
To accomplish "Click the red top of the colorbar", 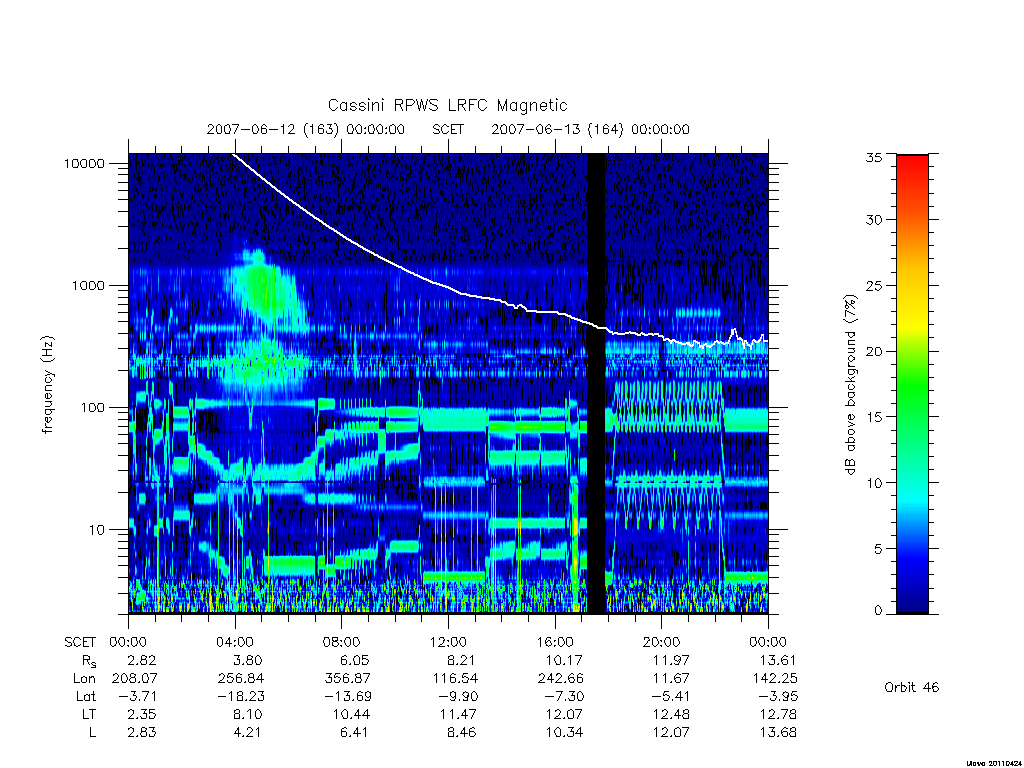I will coord(912,167).
